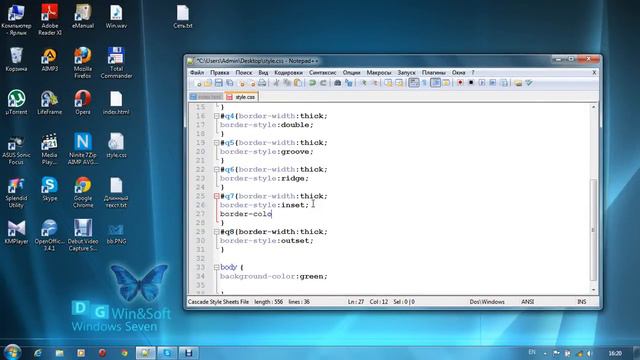Toggle word wrap toolbar button

414,83
